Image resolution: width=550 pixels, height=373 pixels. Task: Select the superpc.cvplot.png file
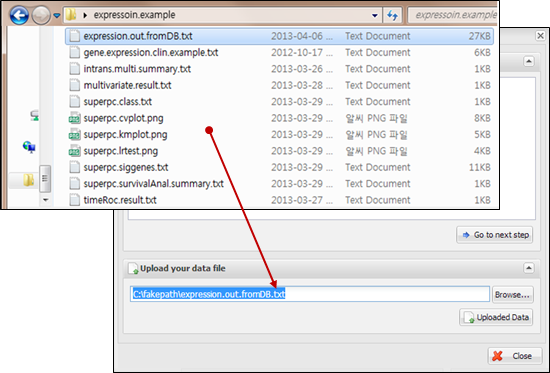pyautogui.click(x=279, y=118)
